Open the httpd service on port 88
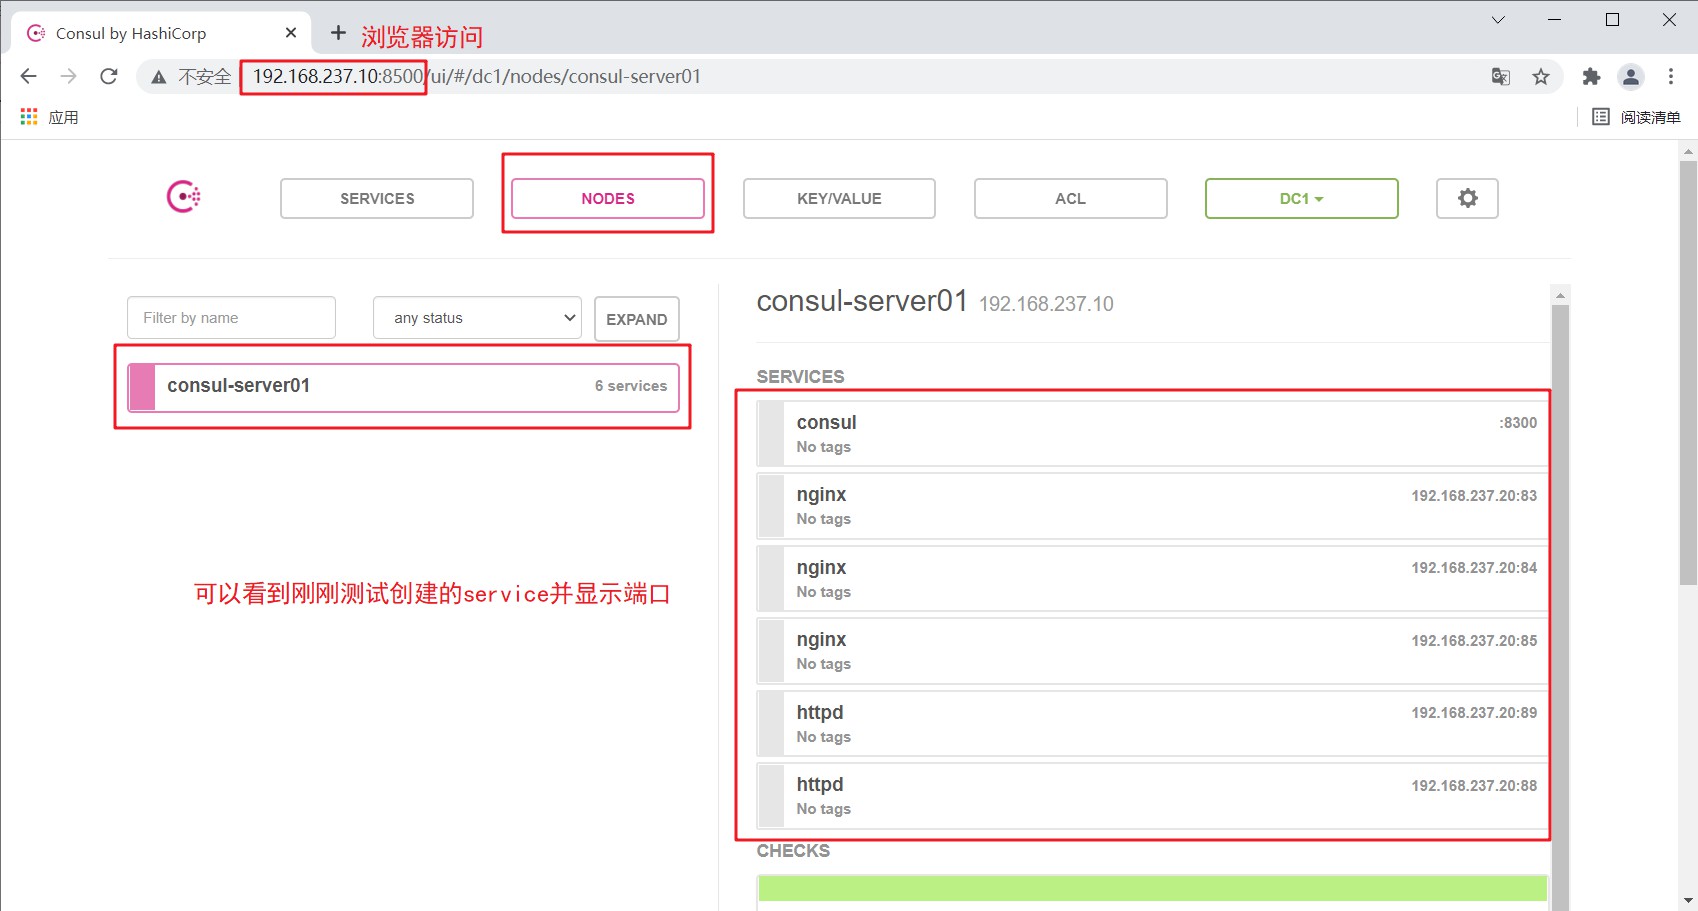 click(1152, 796)
